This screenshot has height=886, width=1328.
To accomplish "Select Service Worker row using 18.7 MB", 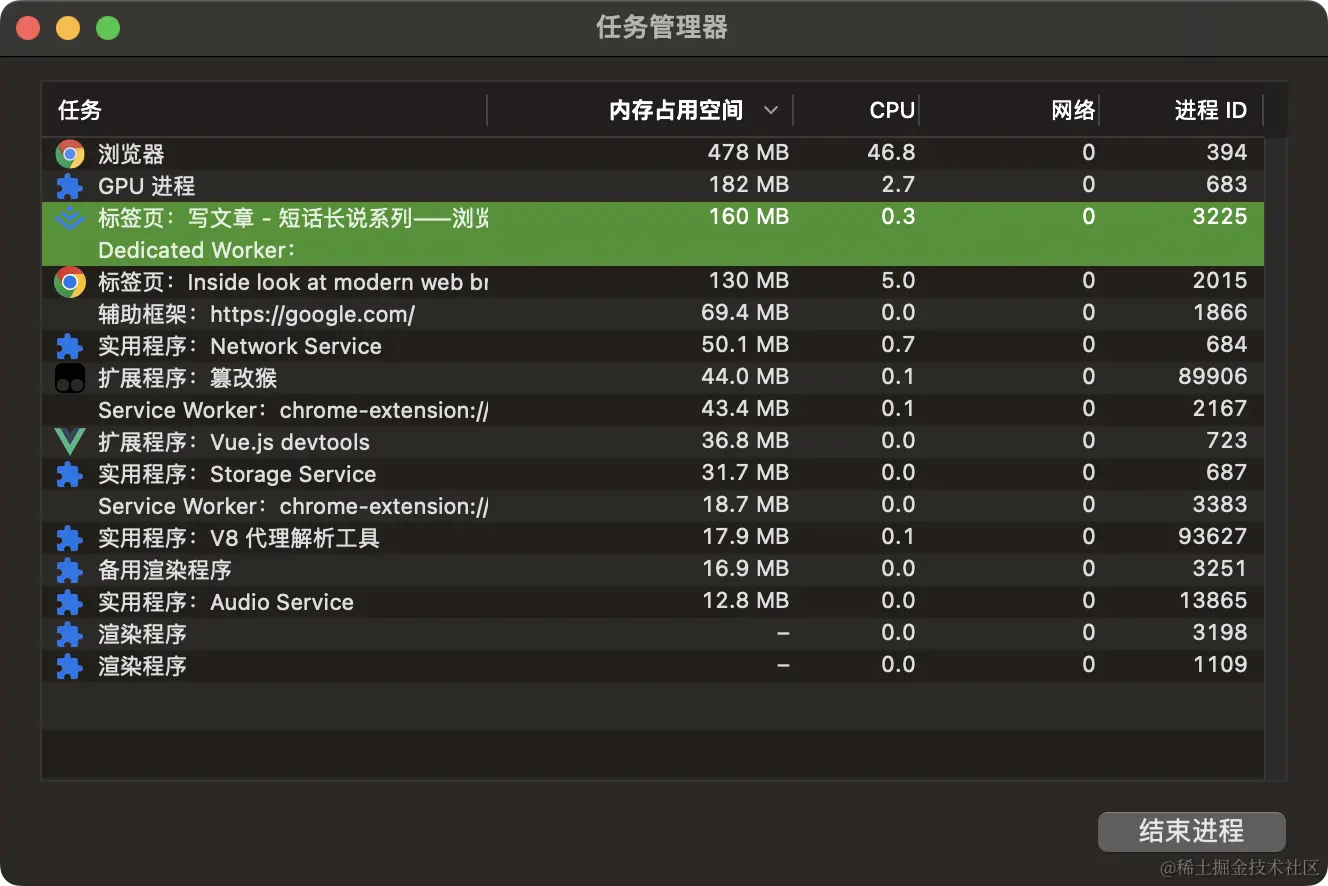I will click(x=652, y=506).
